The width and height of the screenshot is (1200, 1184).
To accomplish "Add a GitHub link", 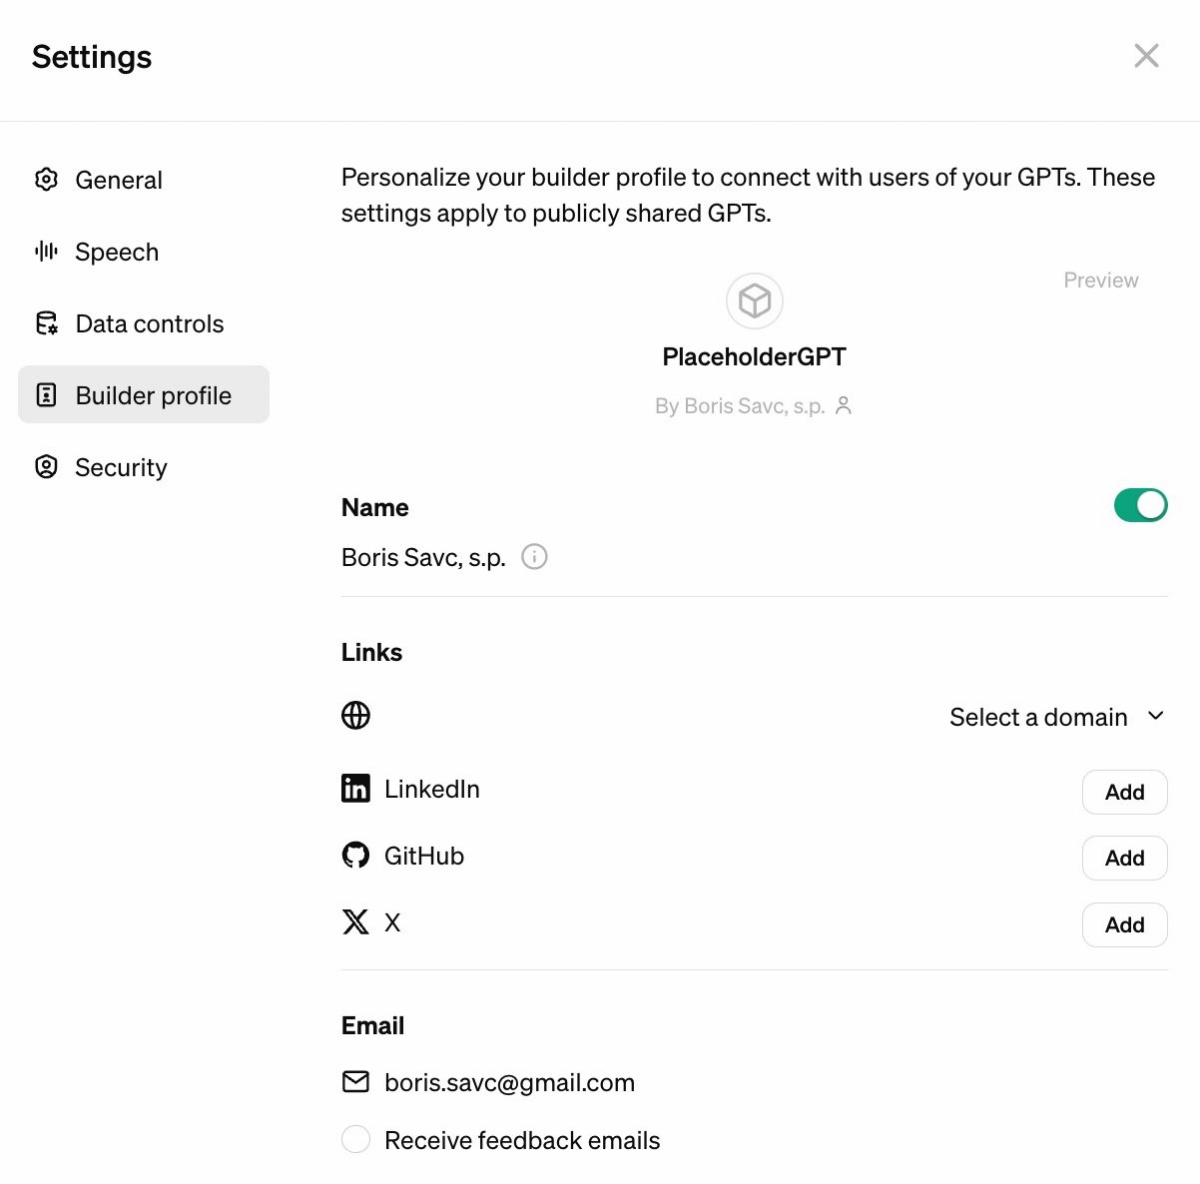I will [x=1125, y=858].
